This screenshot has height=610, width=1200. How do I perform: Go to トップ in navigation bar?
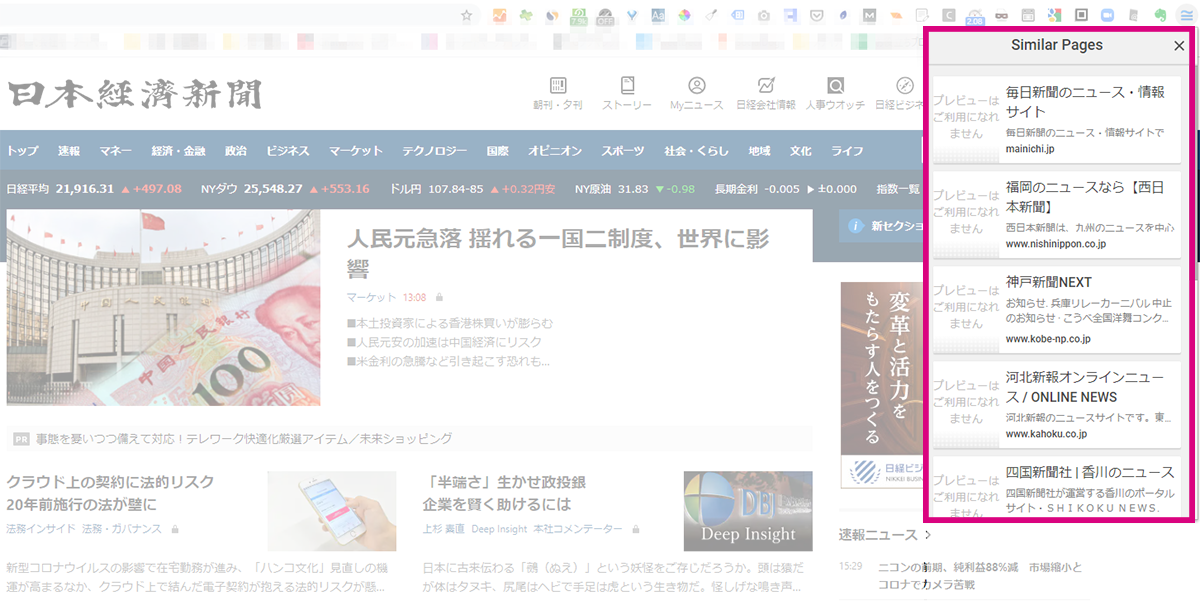(22, 151)
